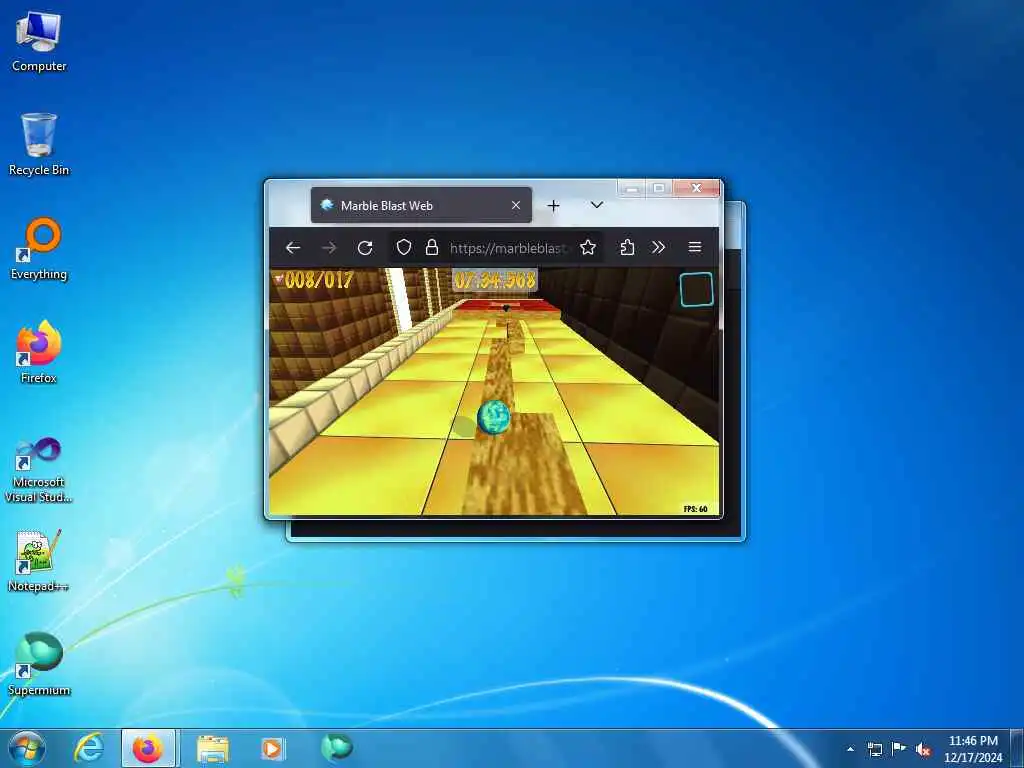The height and width of the screenshot is (768, 1024).
Task: Open a new tab with plus button
Action: pos(553,206)
